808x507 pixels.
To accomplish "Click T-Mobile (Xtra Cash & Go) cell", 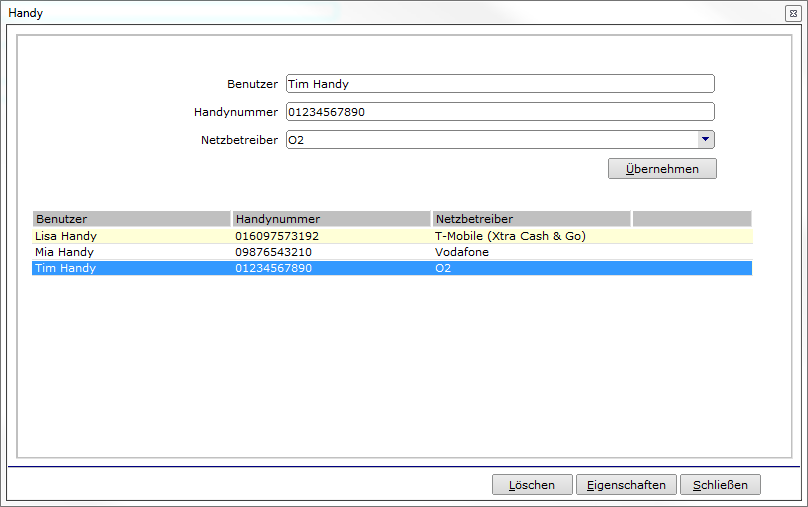I will (510, 236).
